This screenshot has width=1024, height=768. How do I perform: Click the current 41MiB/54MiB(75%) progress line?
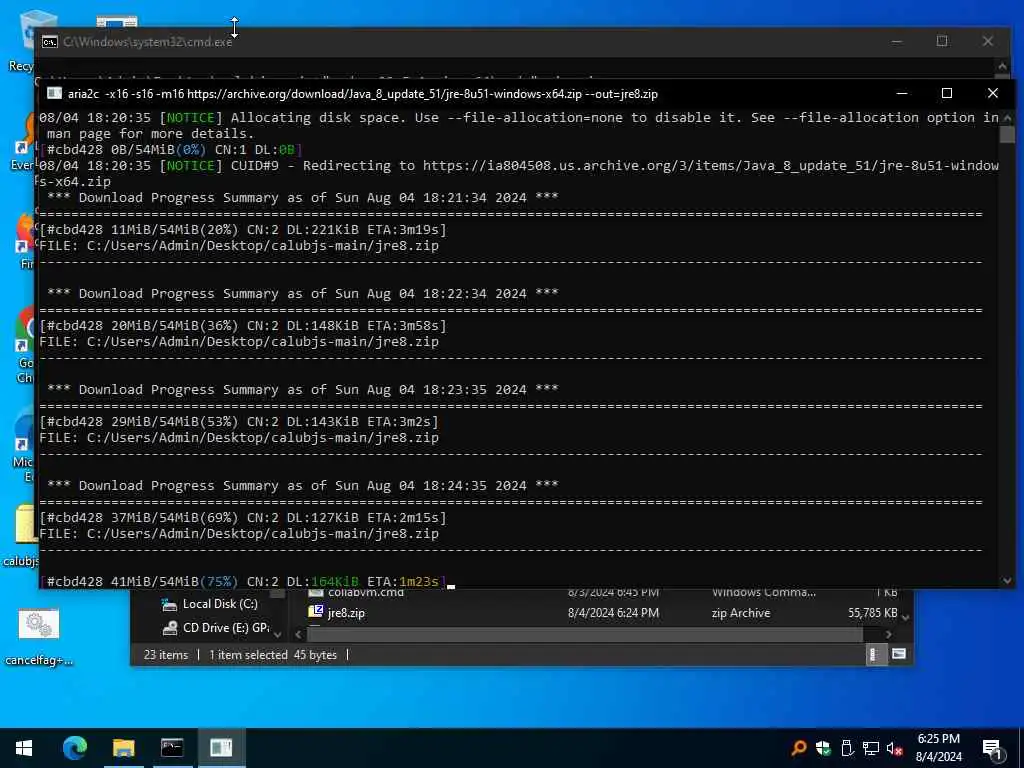coord(243,581)
